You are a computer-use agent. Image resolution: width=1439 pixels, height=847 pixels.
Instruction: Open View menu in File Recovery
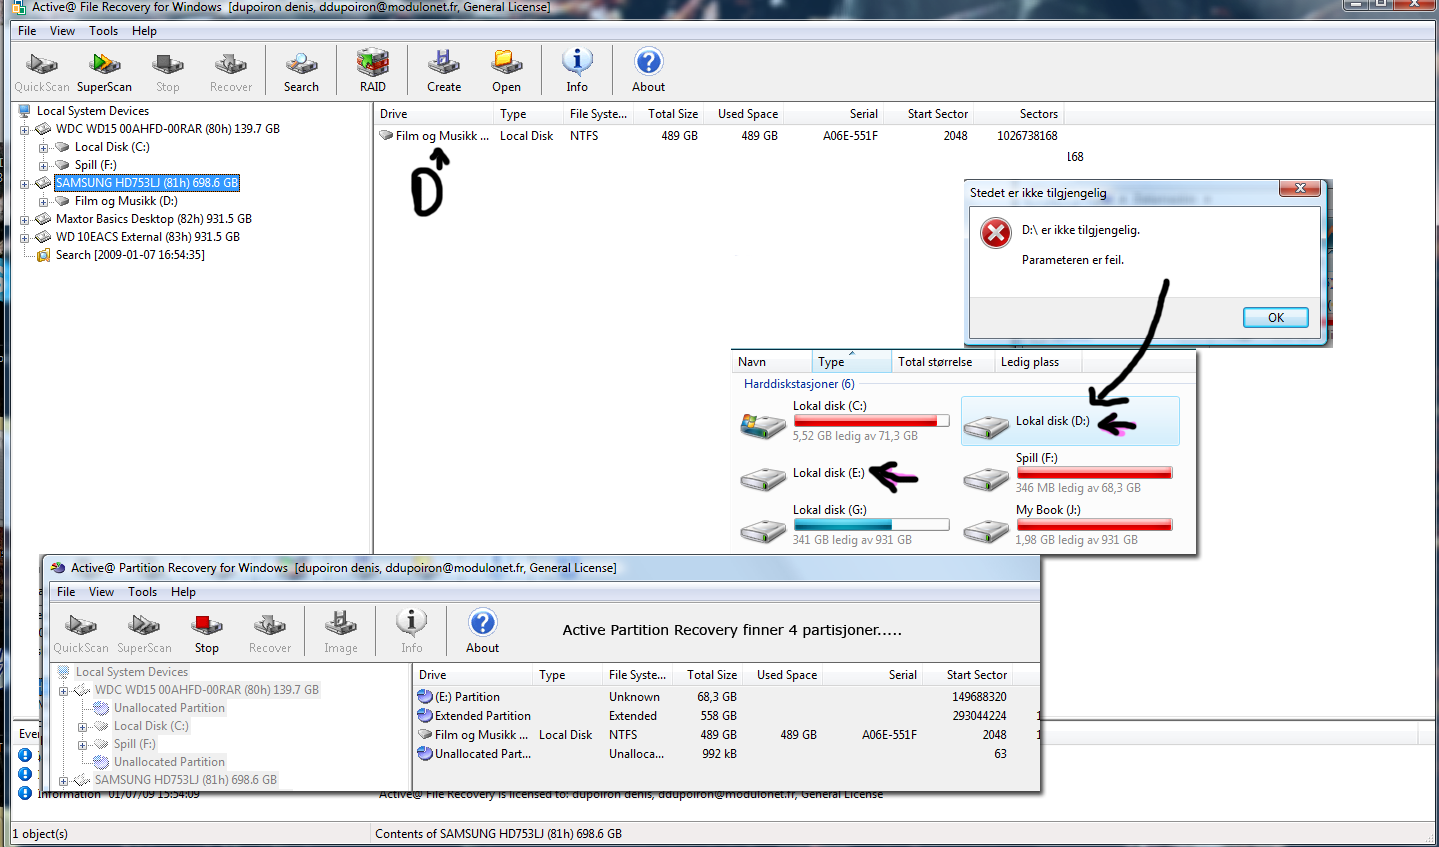(x=62, y=31)
